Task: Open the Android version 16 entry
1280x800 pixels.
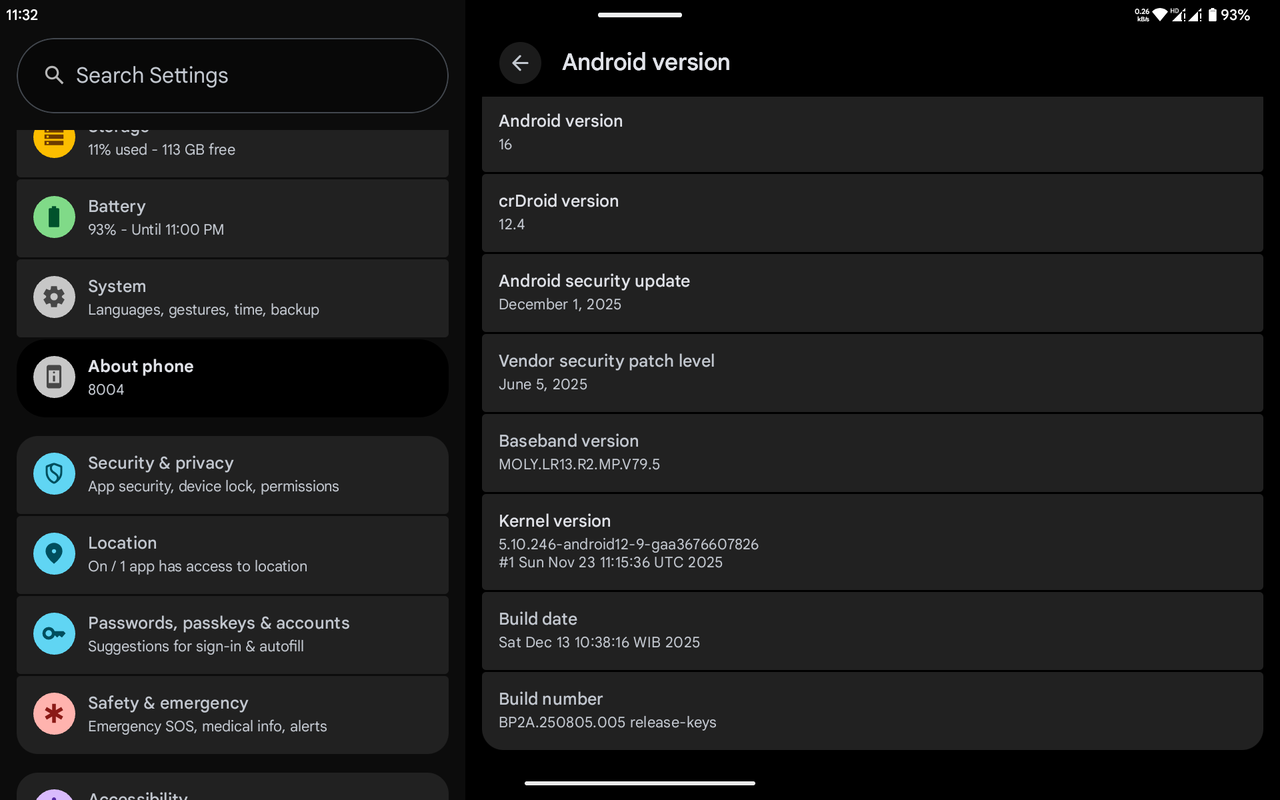Action: coord(872,132)
